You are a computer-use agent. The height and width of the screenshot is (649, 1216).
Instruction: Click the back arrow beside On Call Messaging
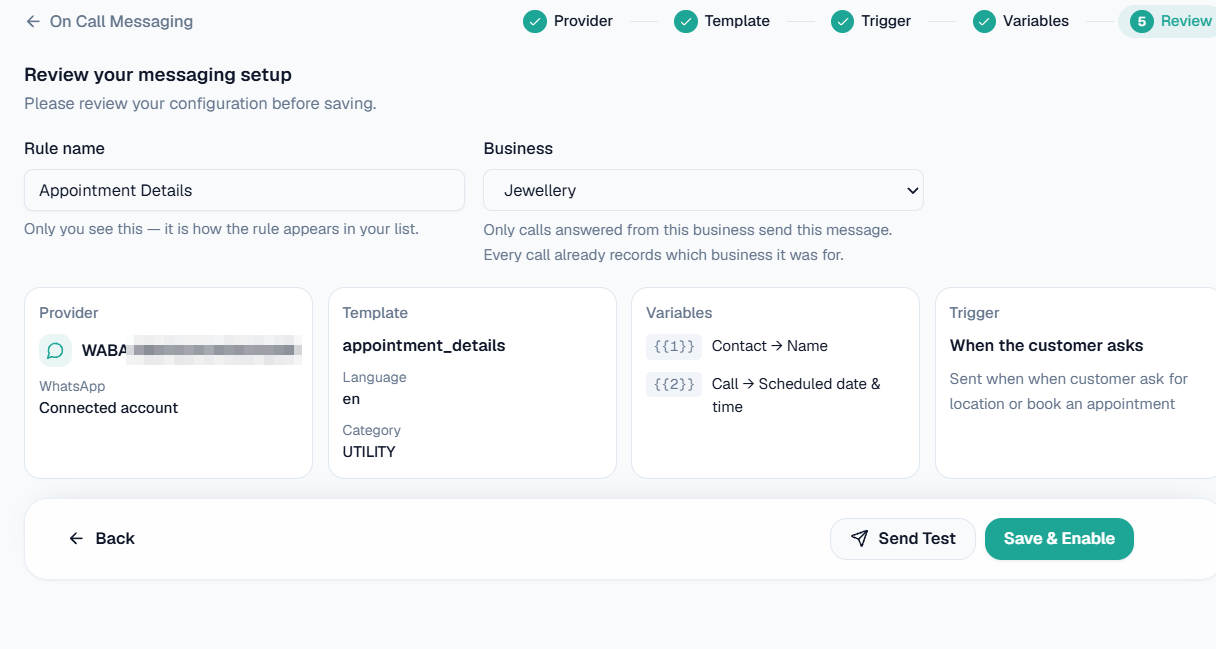[x=33, y=21]
